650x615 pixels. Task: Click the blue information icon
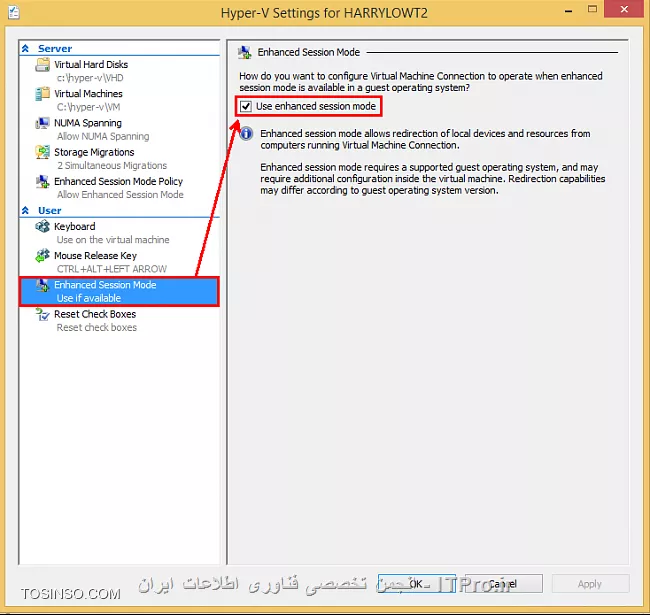pos(246,133)
